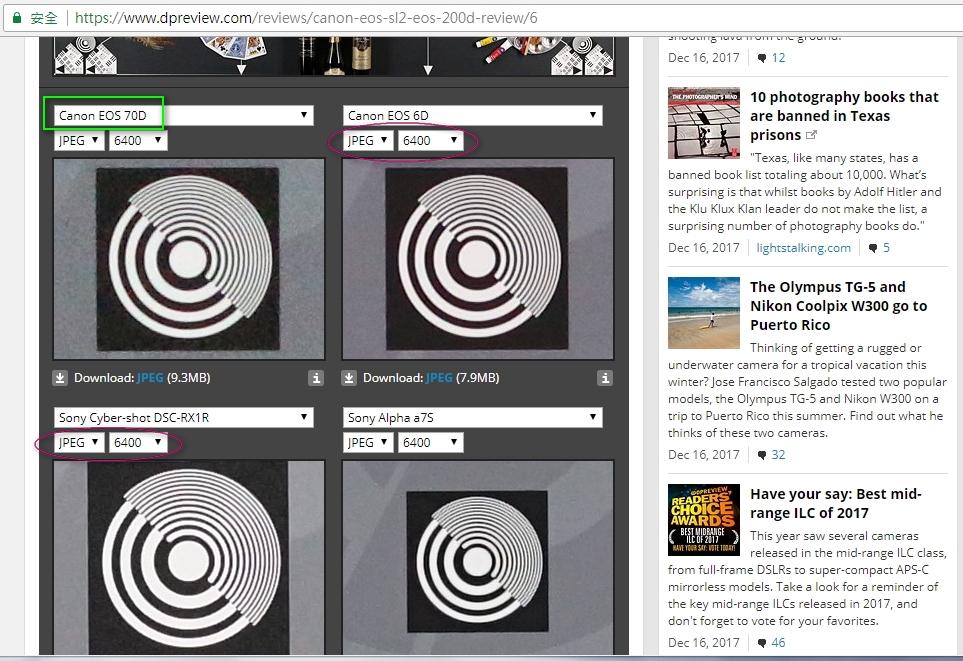Open Have your say Best mid-range ILC article
963x661 pixels.
836,503
